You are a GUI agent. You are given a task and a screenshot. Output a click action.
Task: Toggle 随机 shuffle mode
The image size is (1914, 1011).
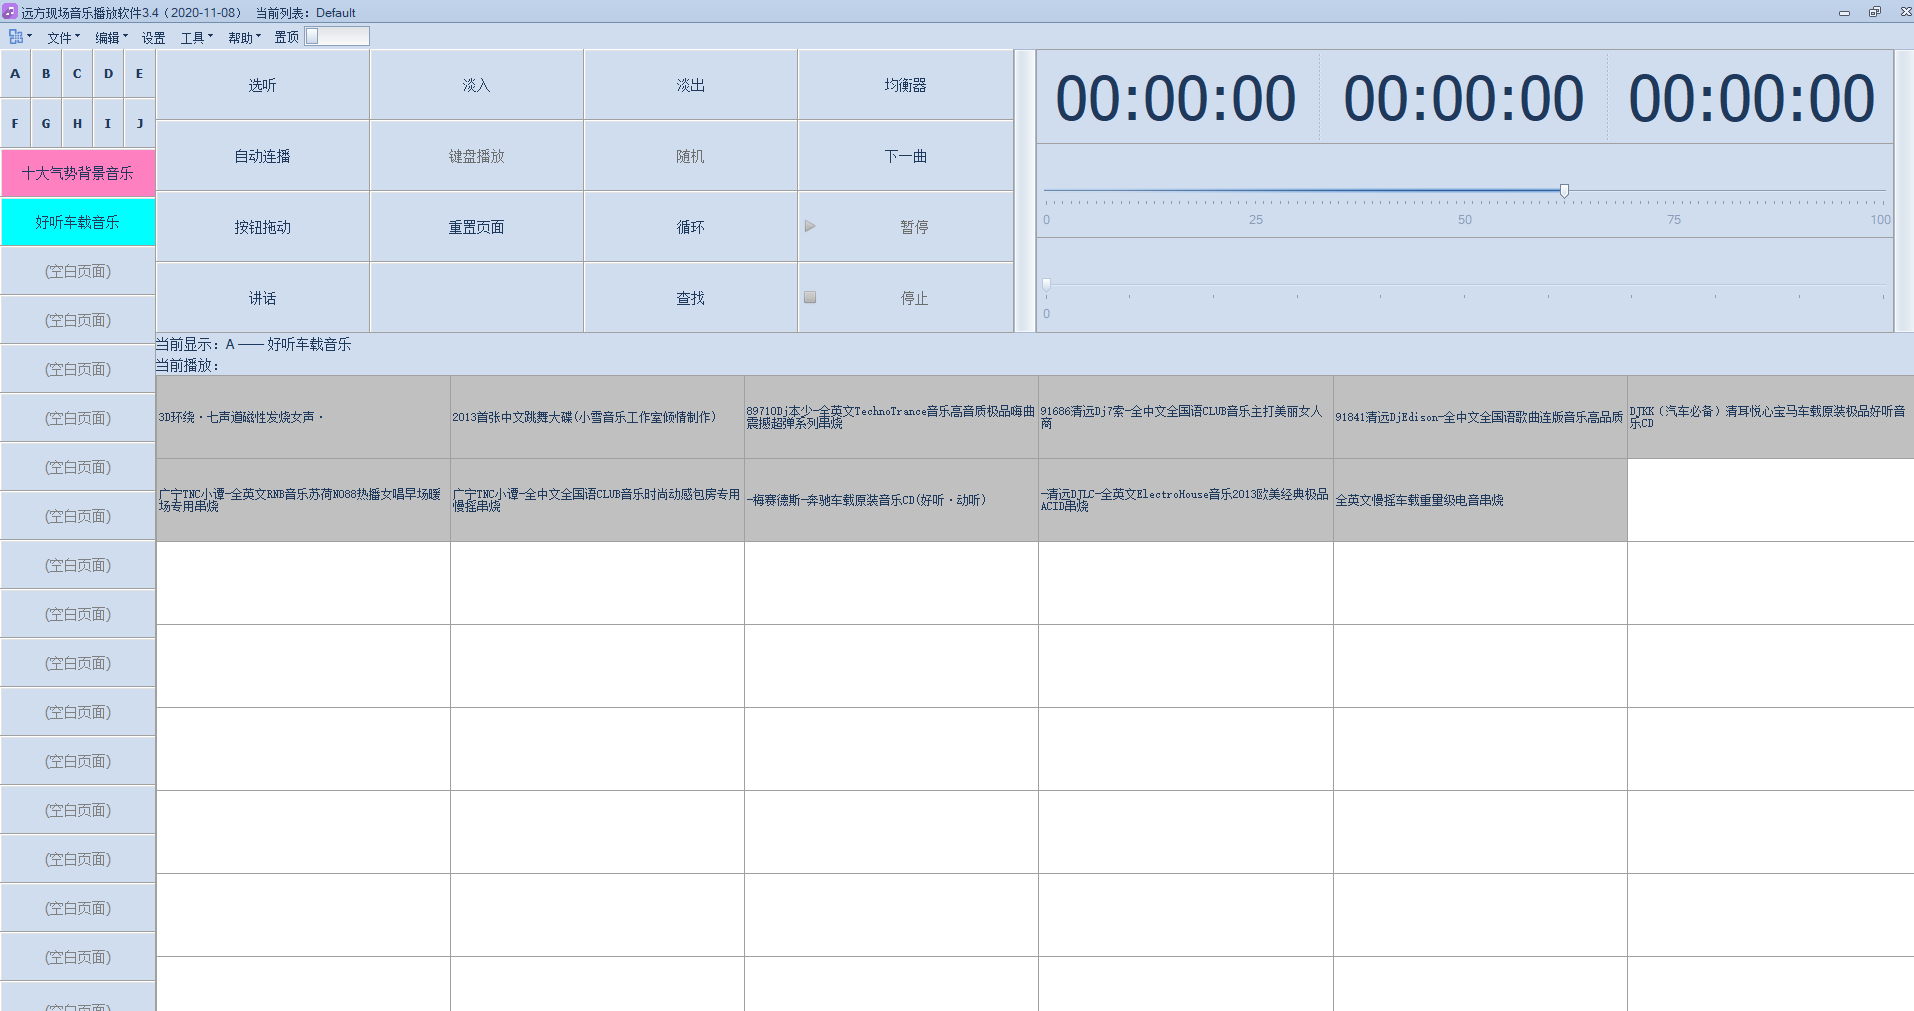[691, 156]
